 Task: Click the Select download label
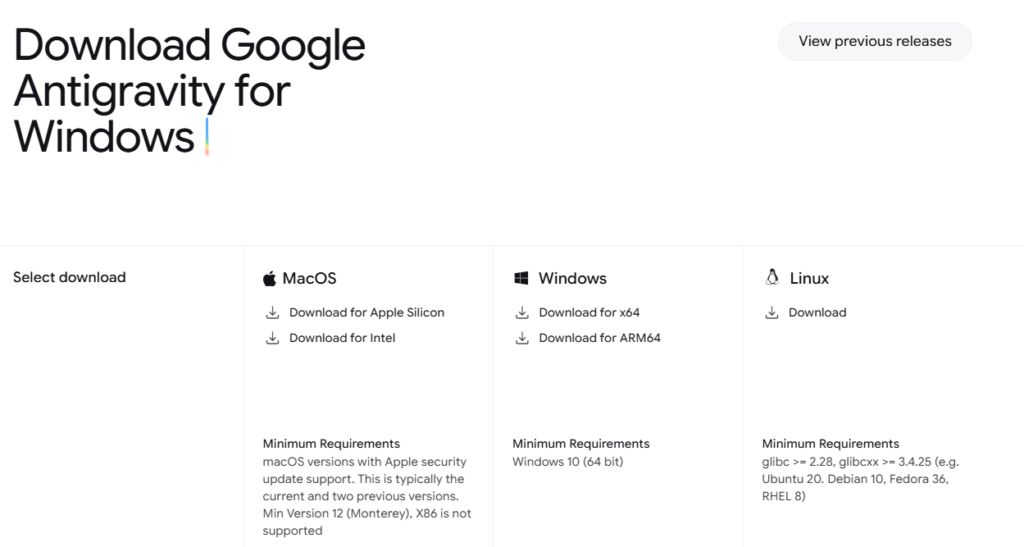click(x=69, y=277)
